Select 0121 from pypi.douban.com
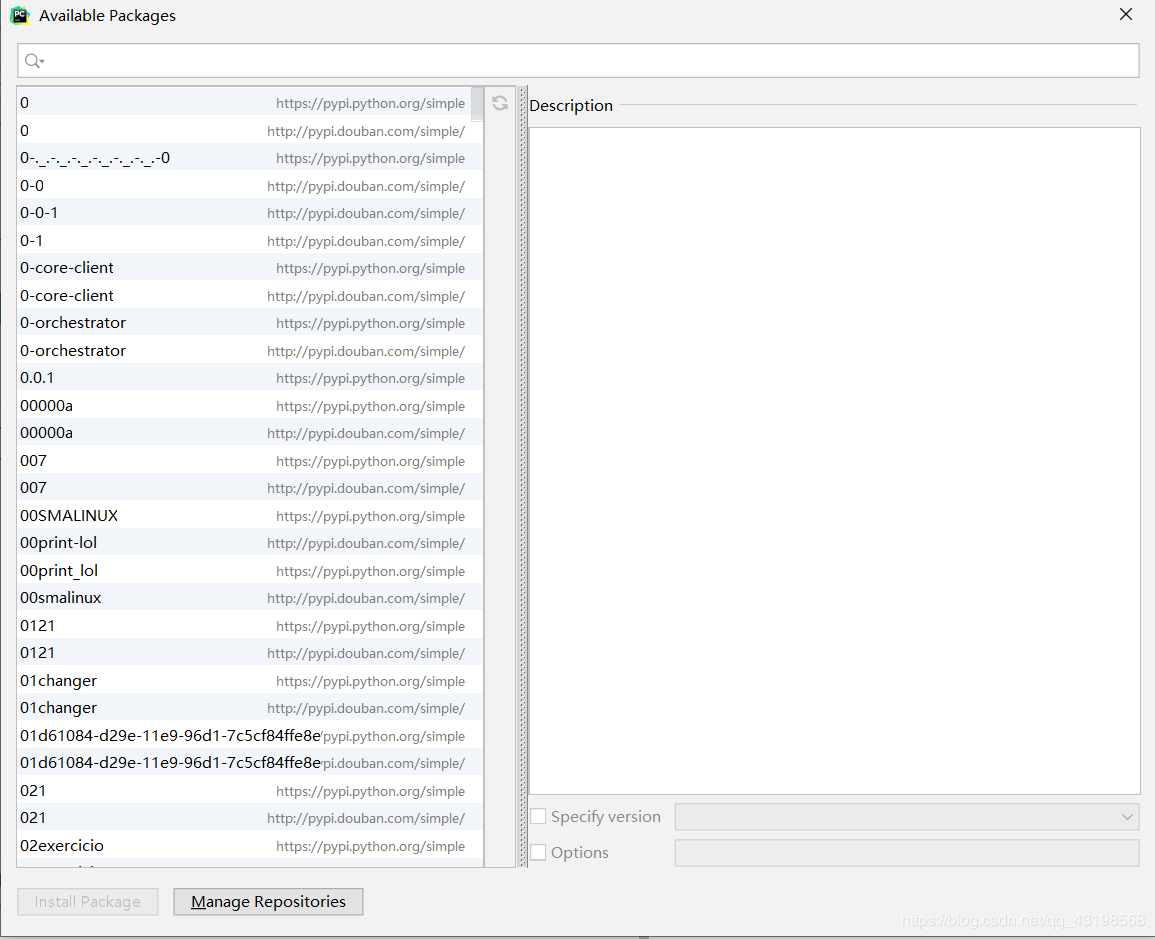The height and width of the screenshot is (939, 1155). [x=250, y=653]
